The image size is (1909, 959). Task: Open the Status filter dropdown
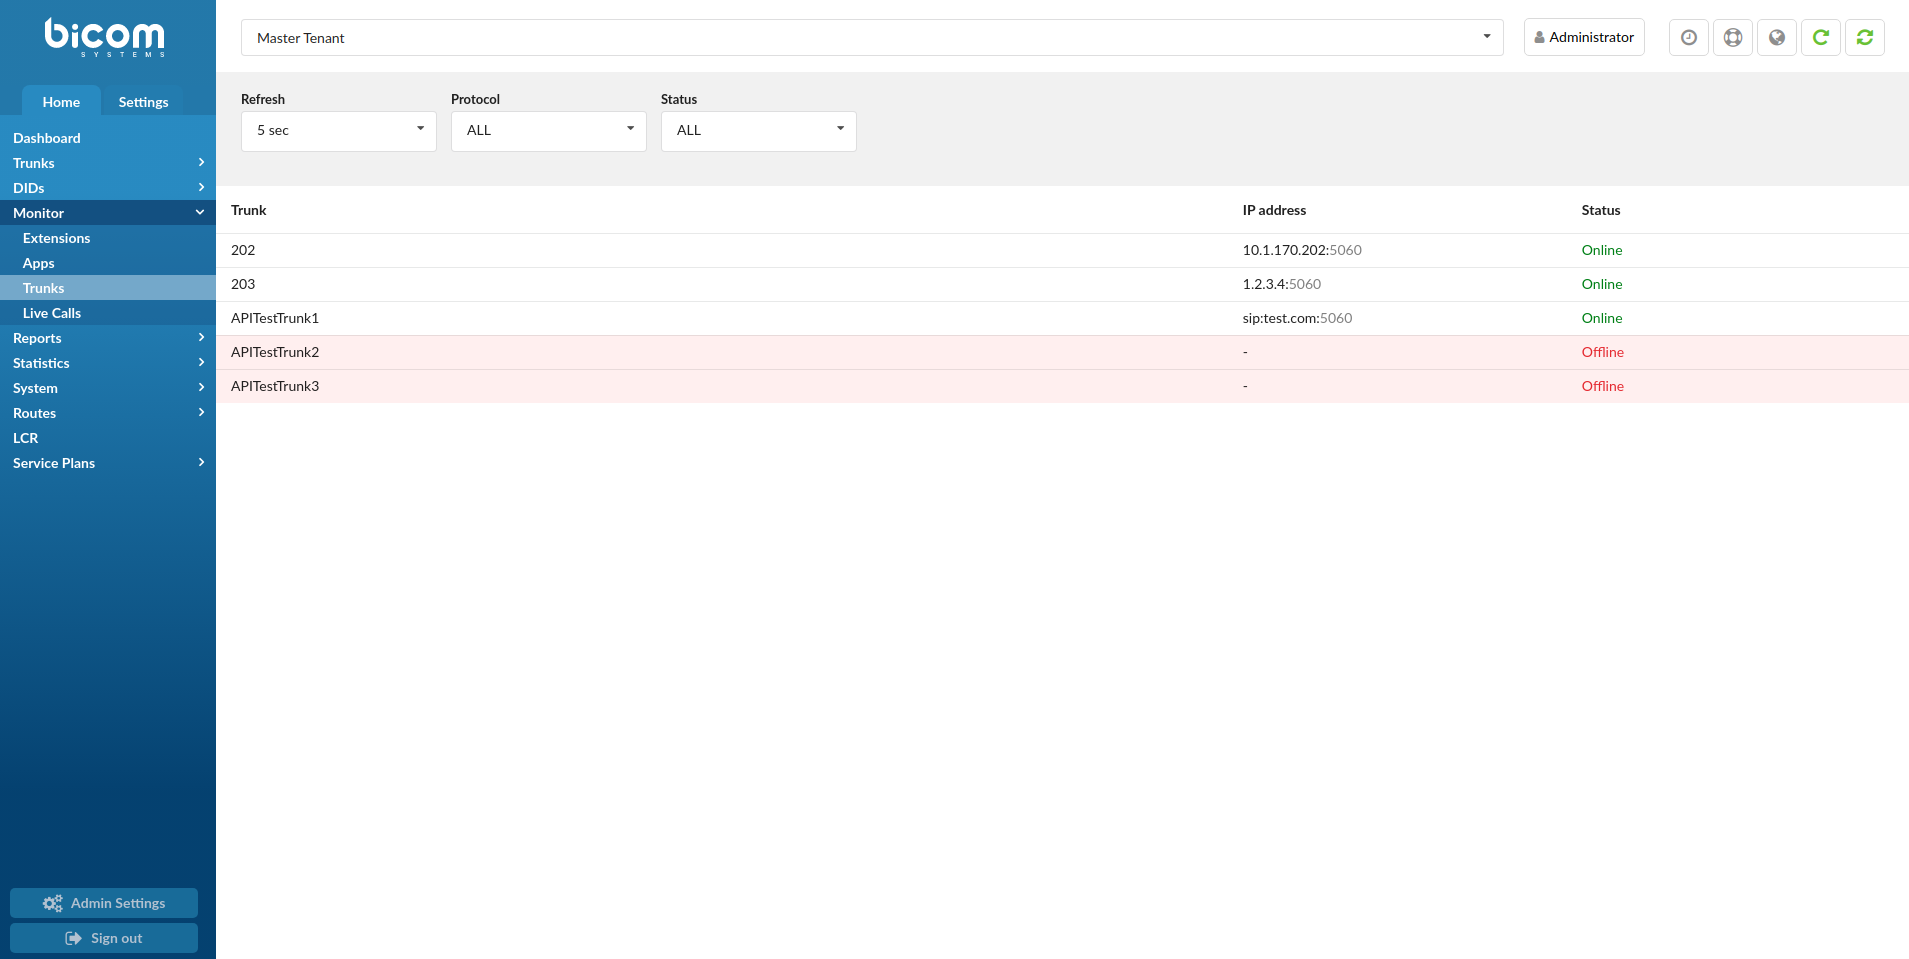pyautogui.click(x=759, y=131)
